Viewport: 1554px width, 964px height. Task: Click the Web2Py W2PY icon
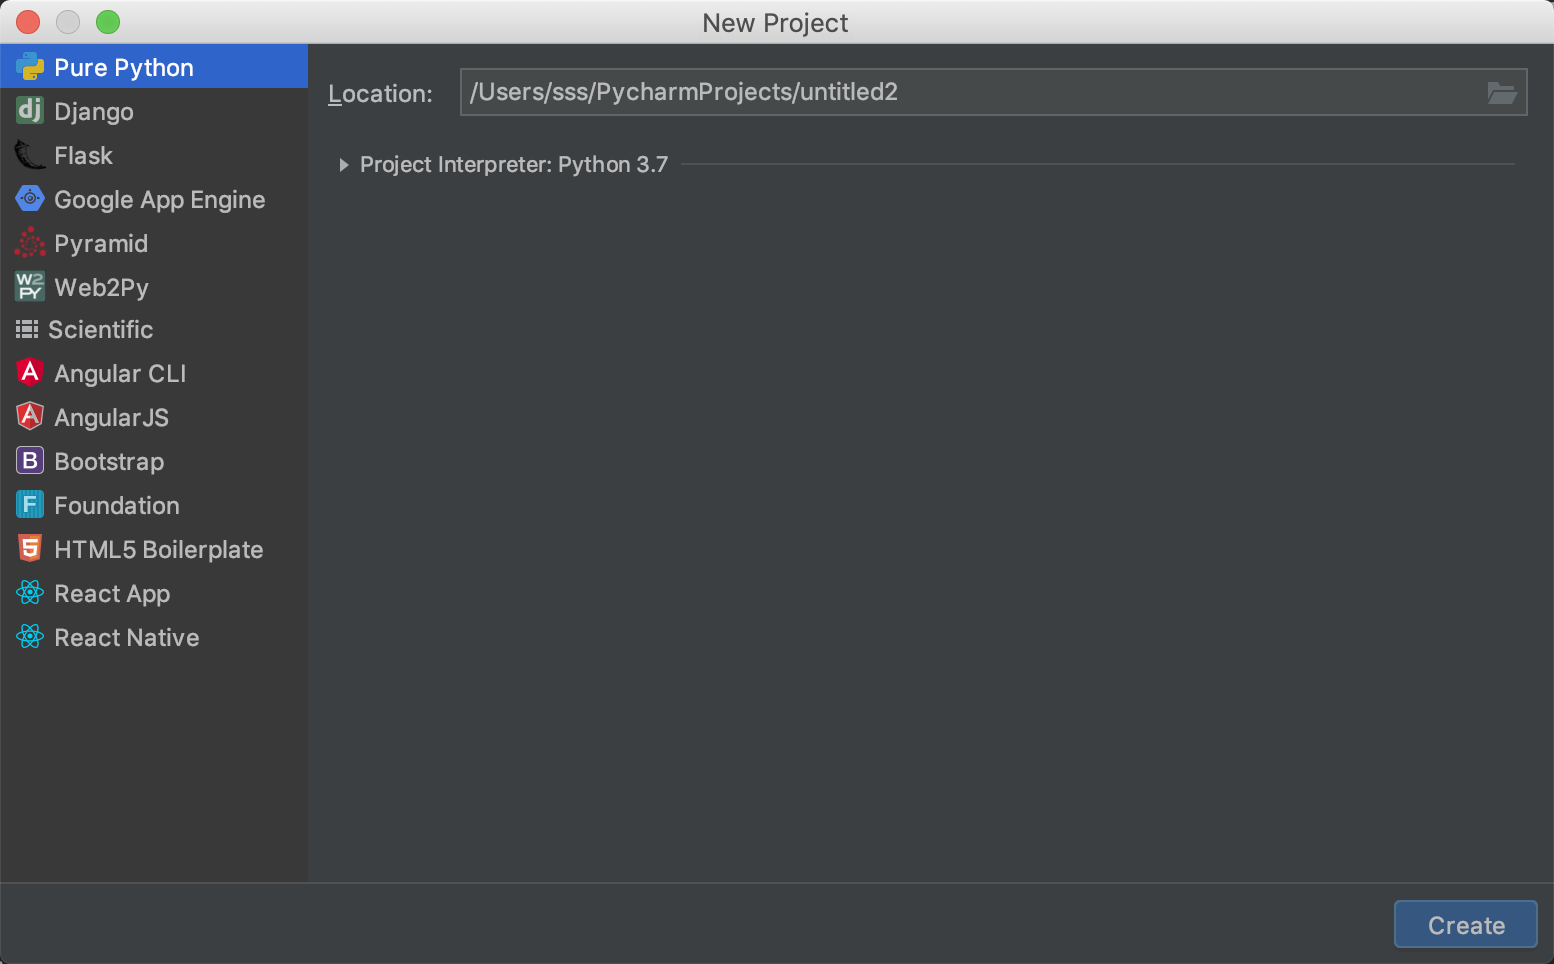tap(30, 287)
